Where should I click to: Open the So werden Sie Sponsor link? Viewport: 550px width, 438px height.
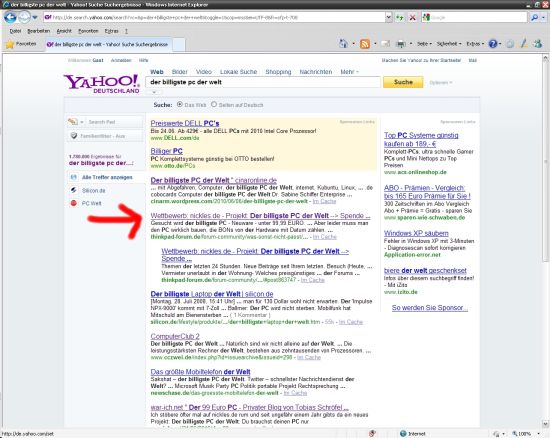click(x=429, y=308)
